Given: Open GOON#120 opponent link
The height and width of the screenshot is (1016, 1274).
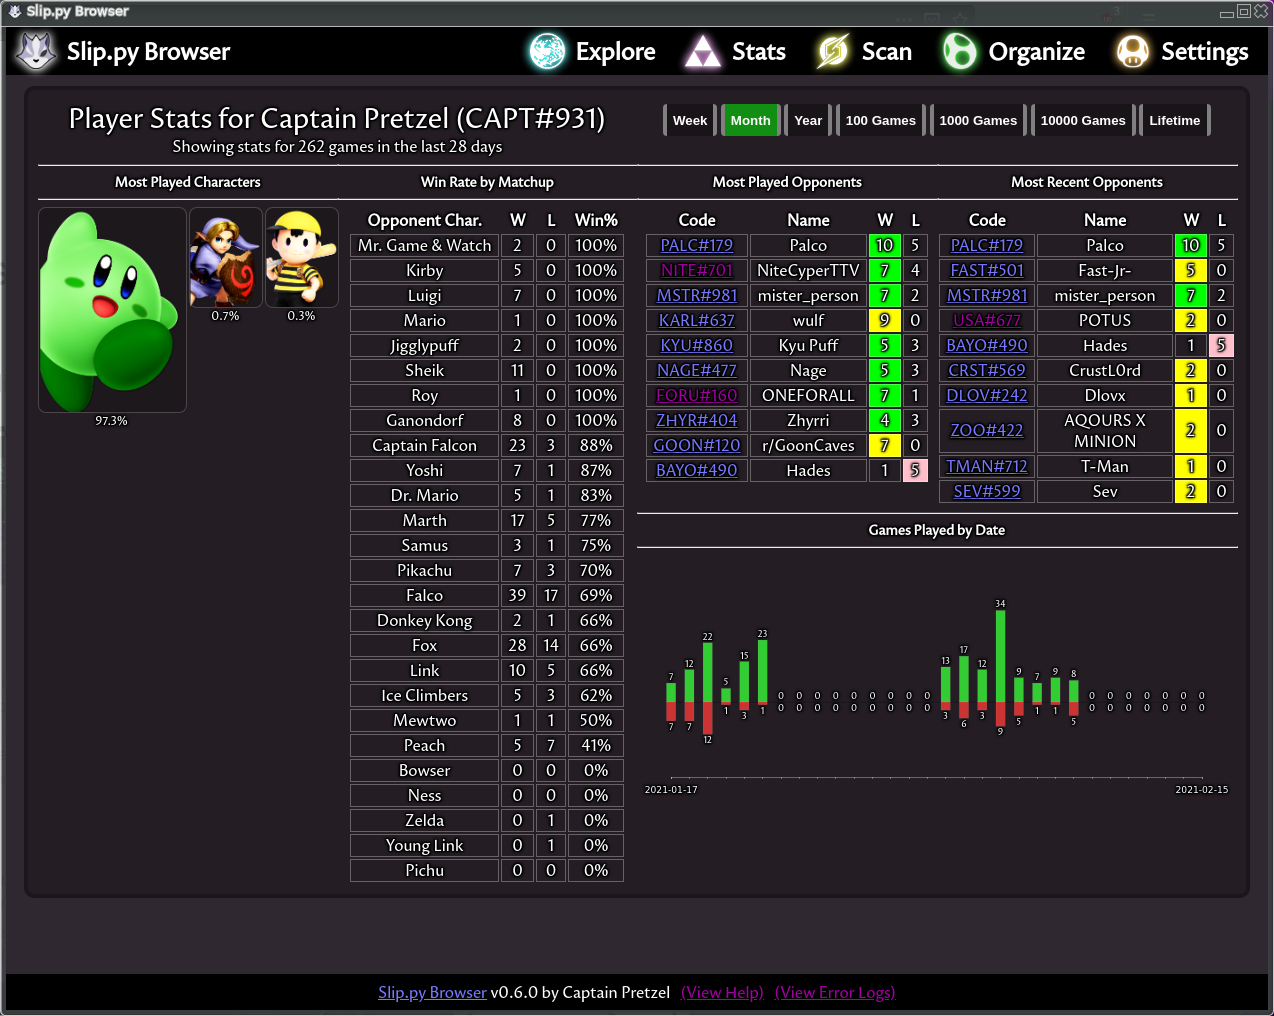Looking at the screenshot, I should click(x=697, y=445).
